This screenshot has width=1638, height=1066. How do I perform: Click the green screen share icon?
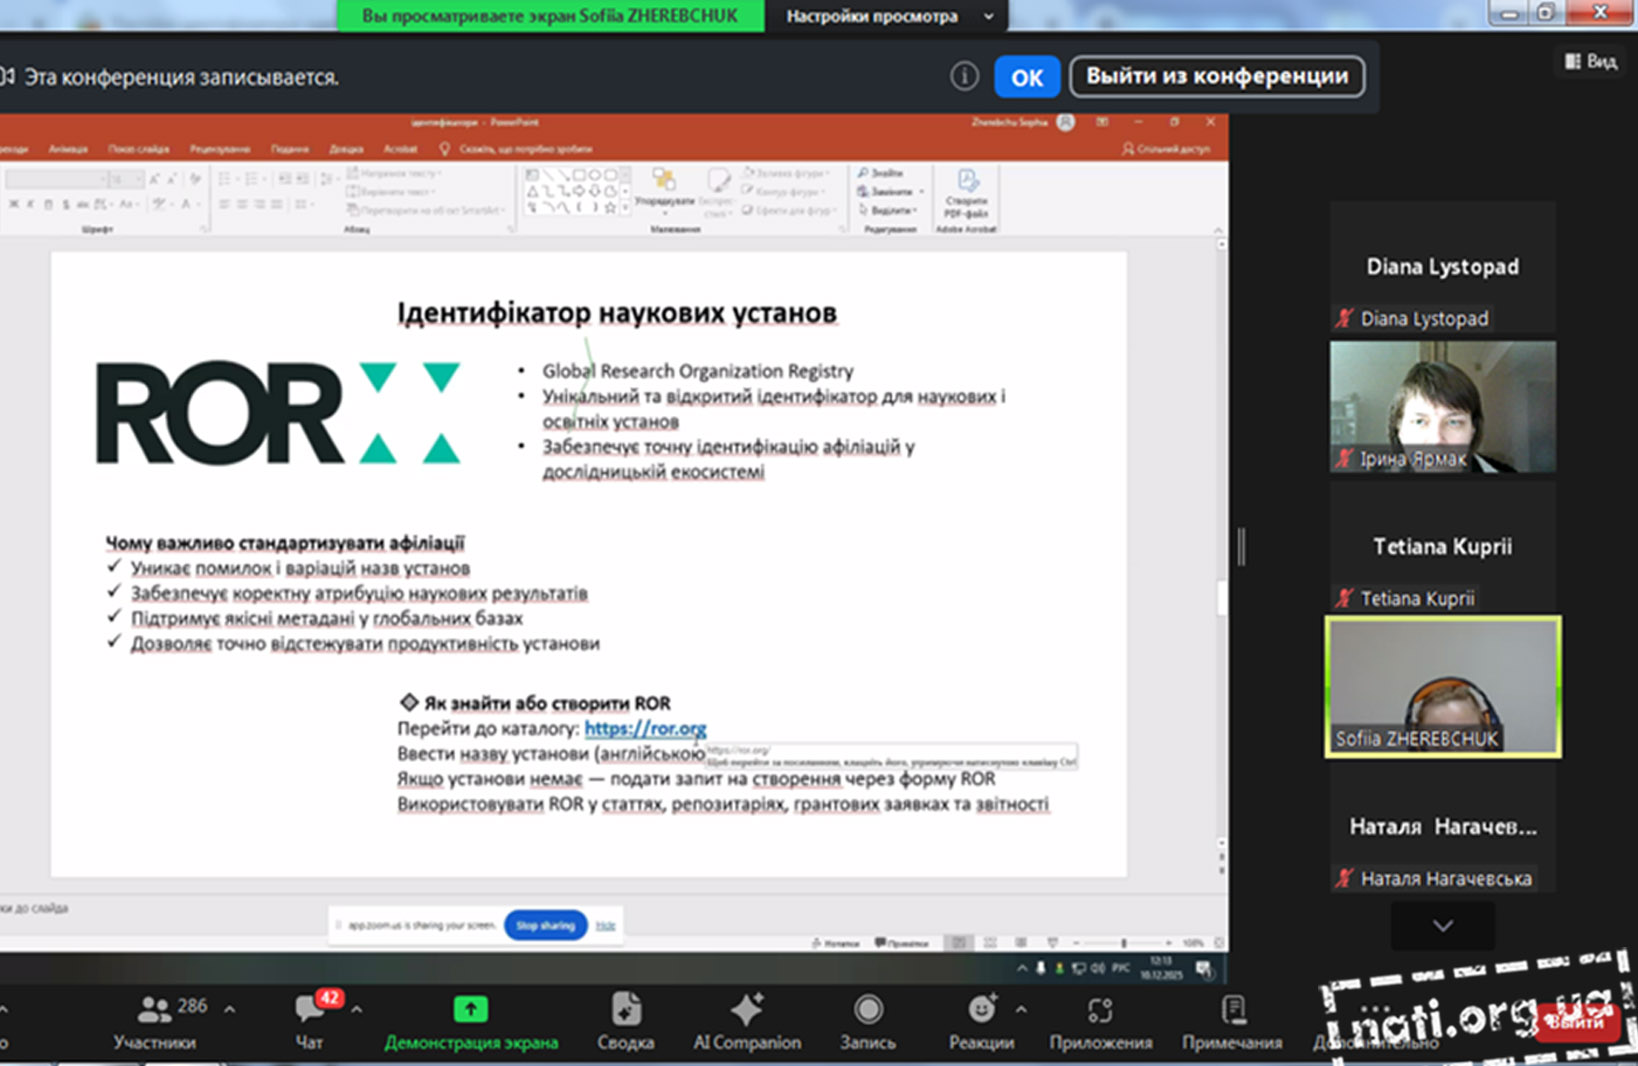coord(470,1010)
